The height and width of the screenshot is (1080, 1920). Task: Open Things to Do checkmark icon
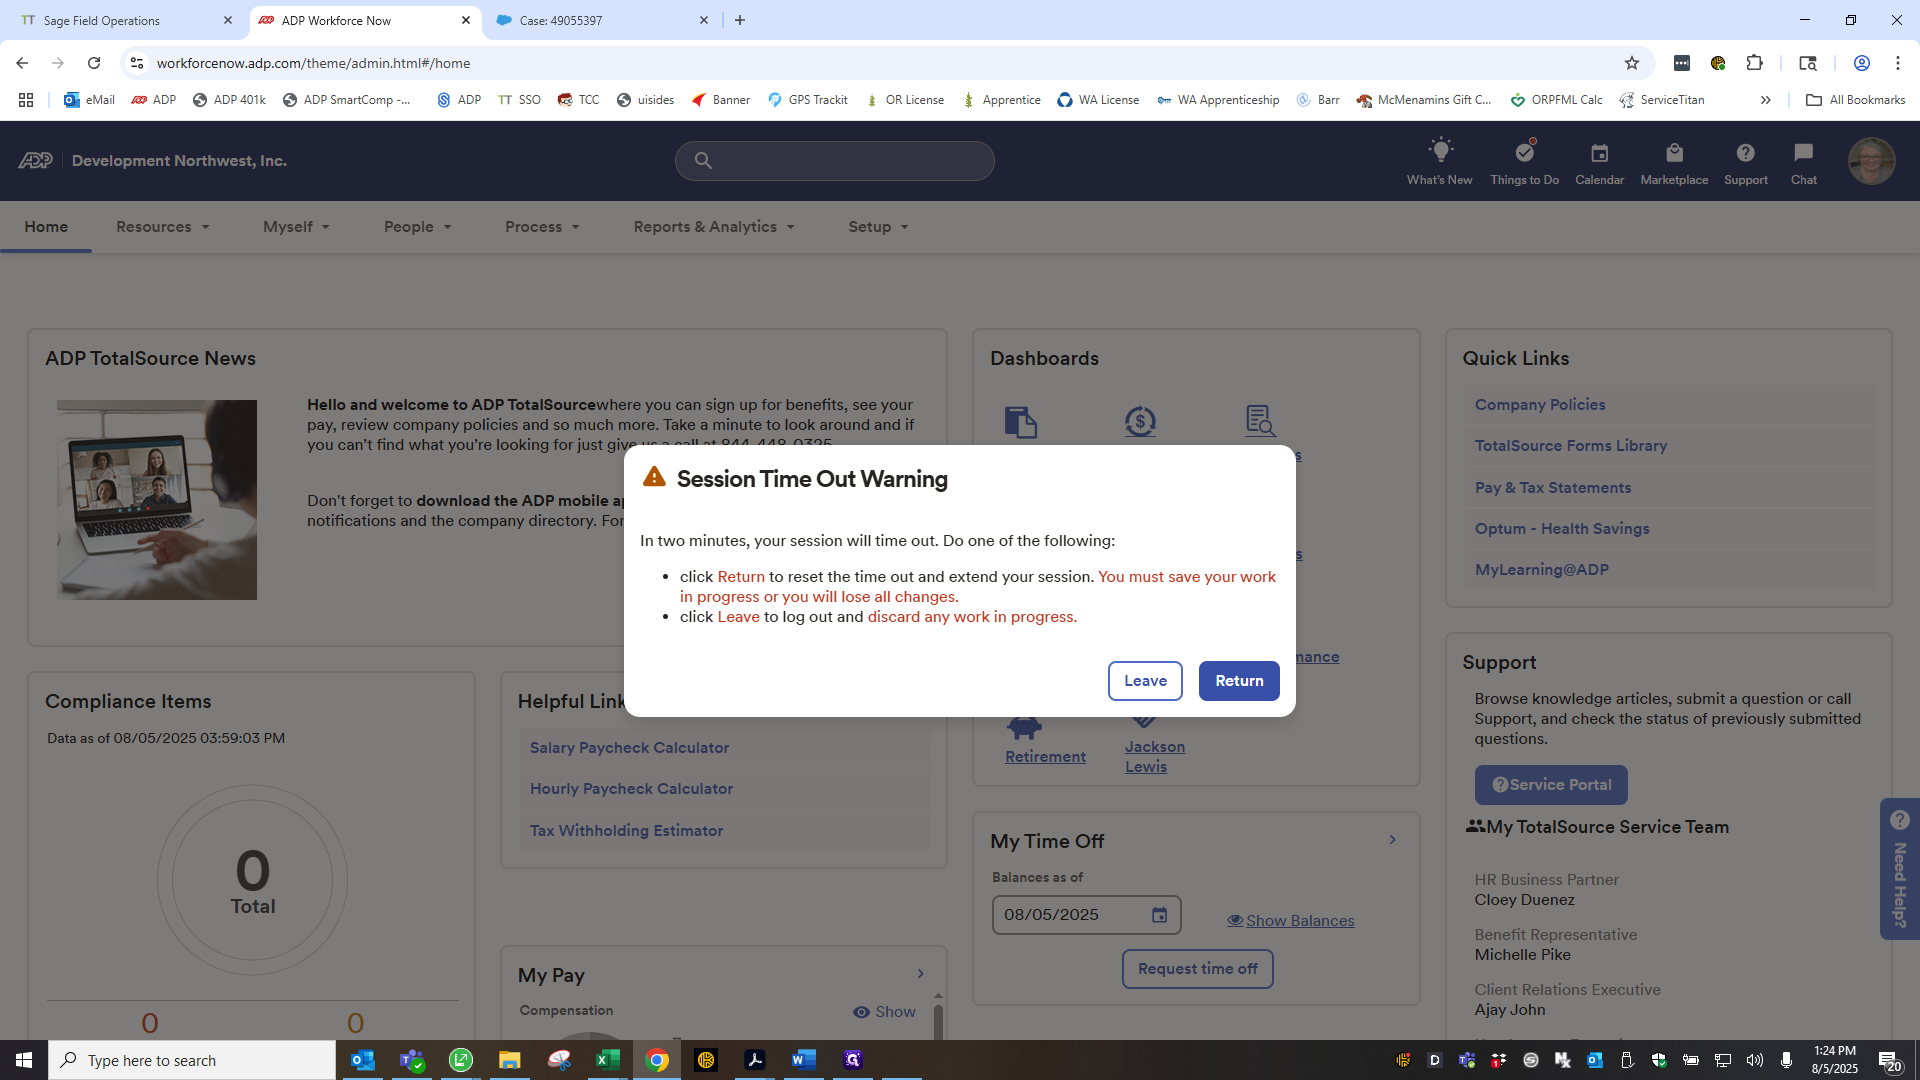click(x=1524, y=161)
